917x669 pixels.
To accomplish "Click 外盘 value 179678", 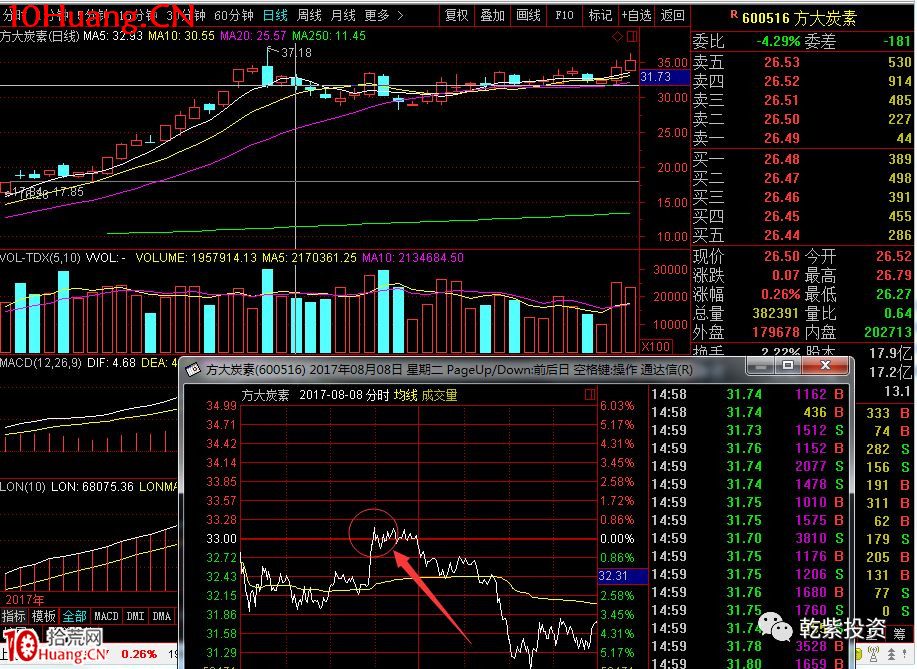I will point(775,332).
